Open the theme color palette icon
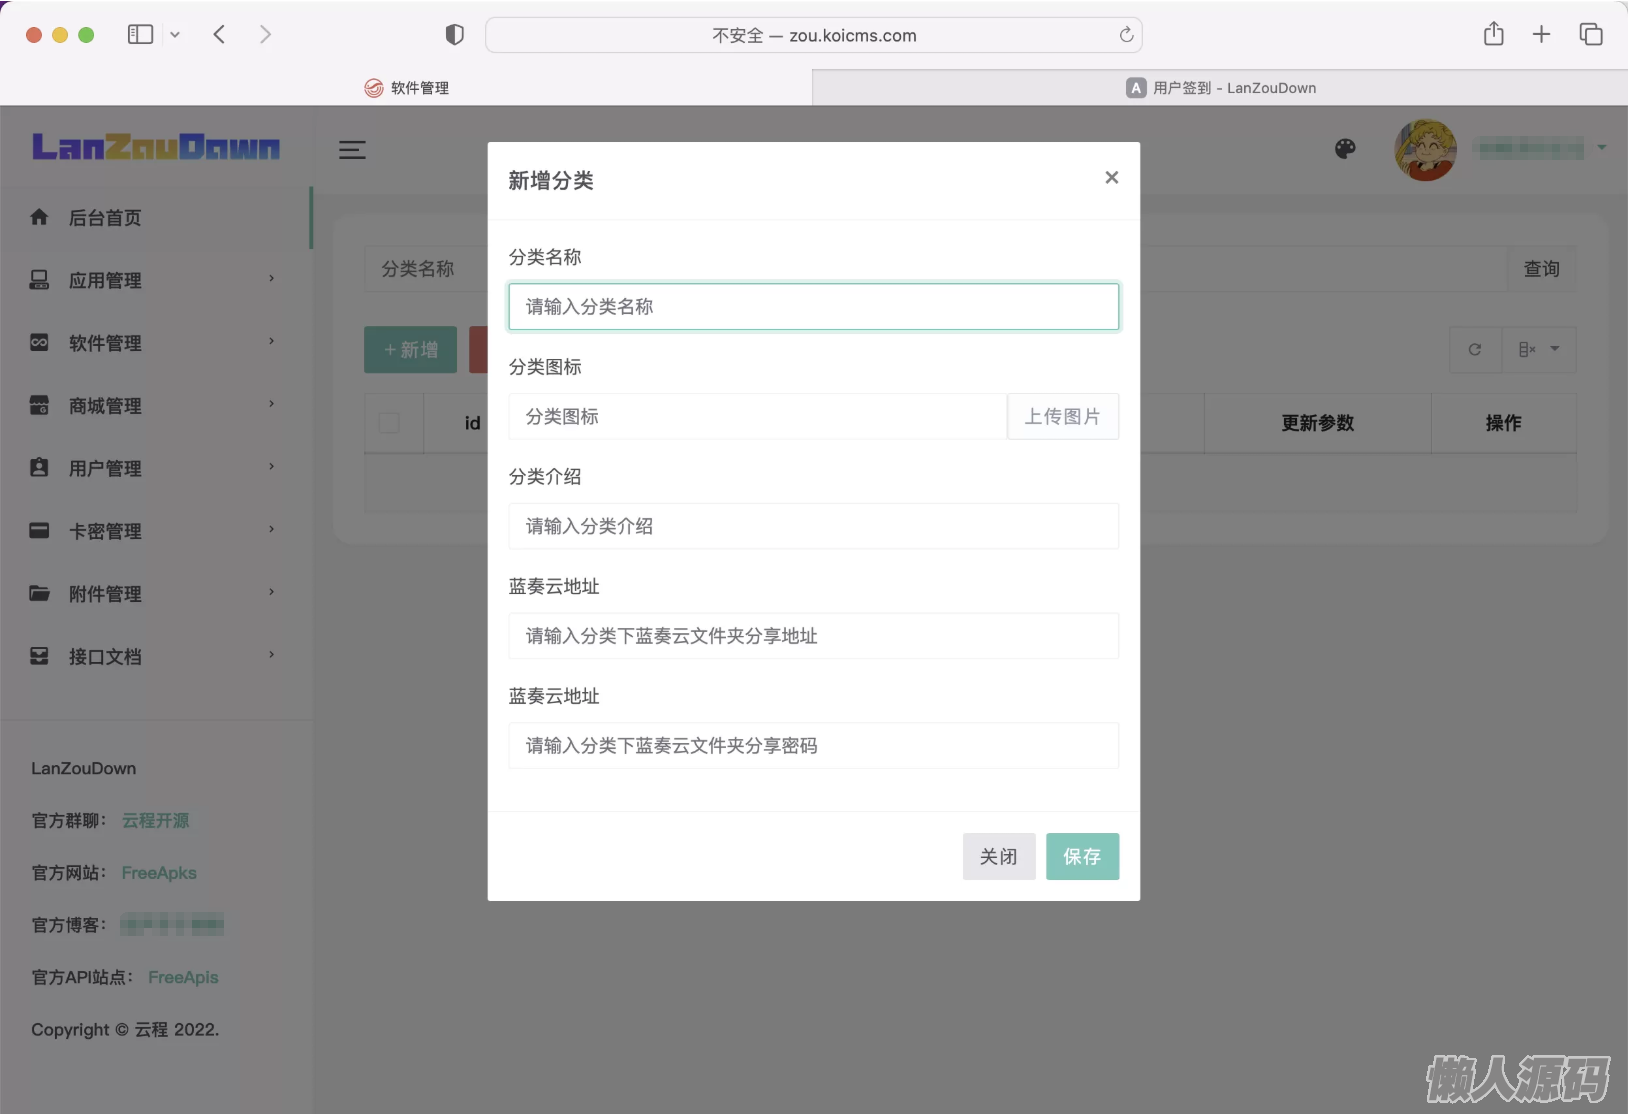The width and height of the screenshot is (1628, 1114). coord(1345,149)
